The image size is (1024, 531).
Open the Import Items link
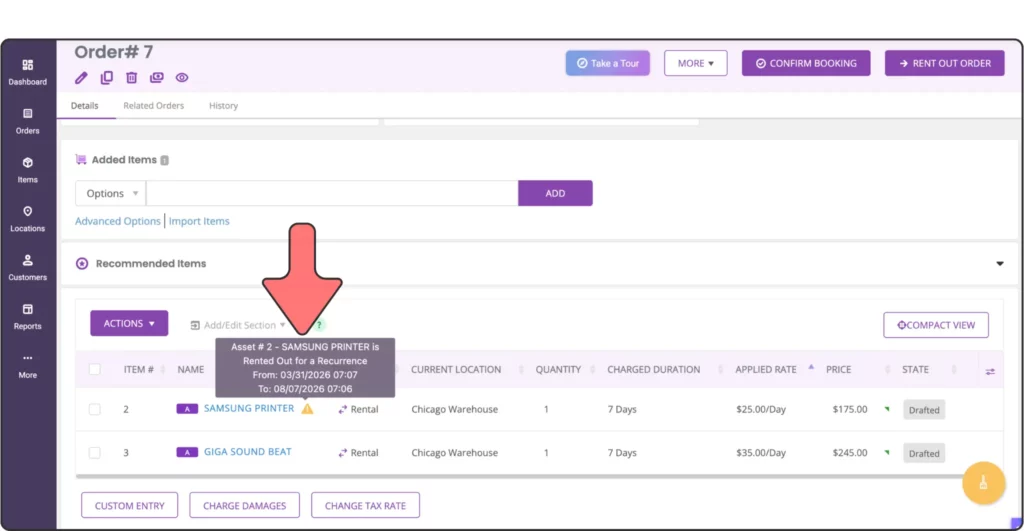199,221
